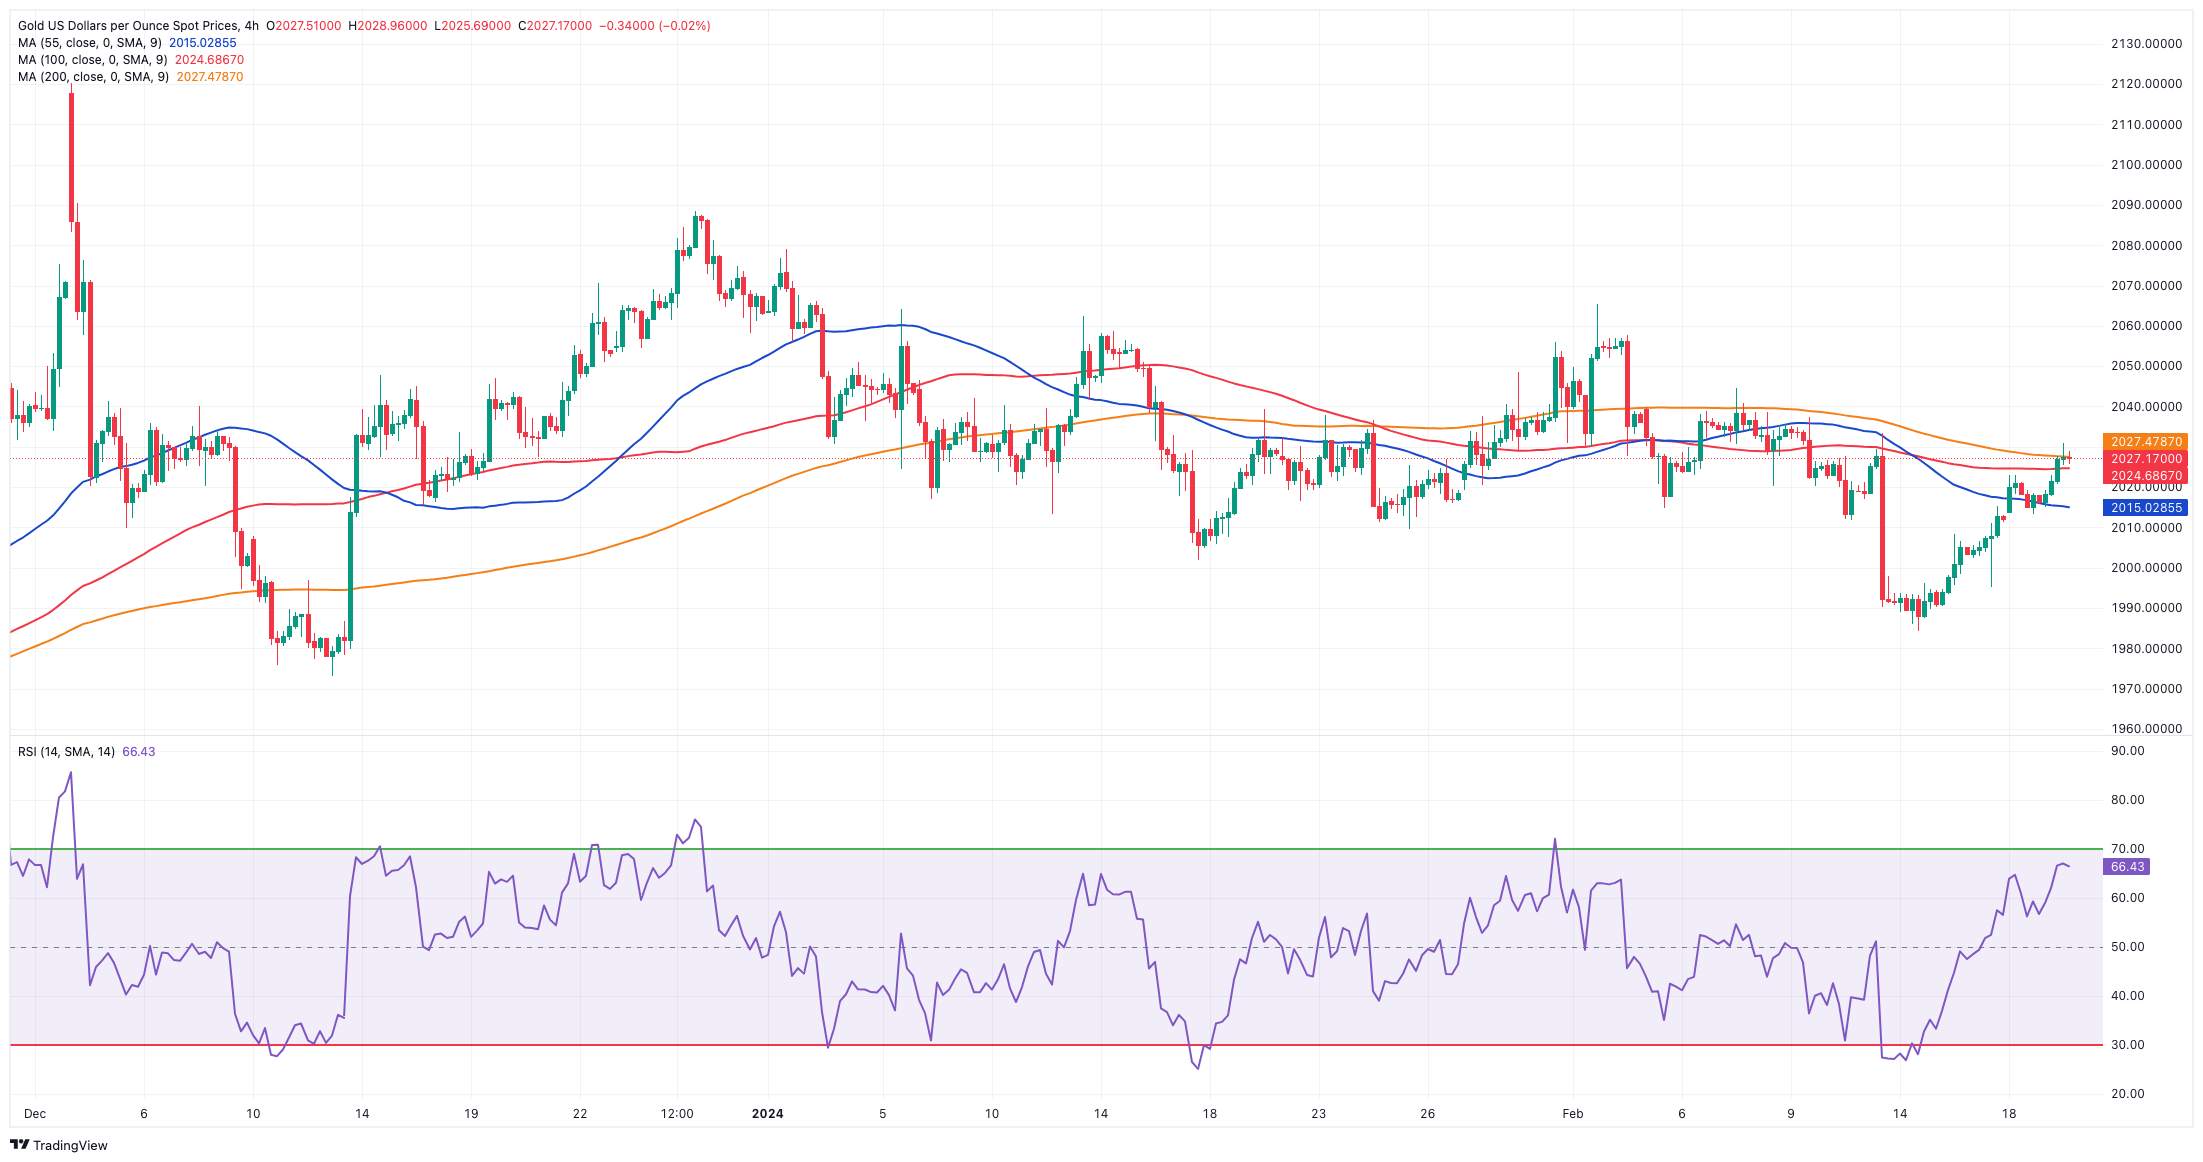The width and height of the screenshot is (2203, 1162).
Task: Click the 2015.02855 MA 55 legend value
Action: (x=203, y=43)
